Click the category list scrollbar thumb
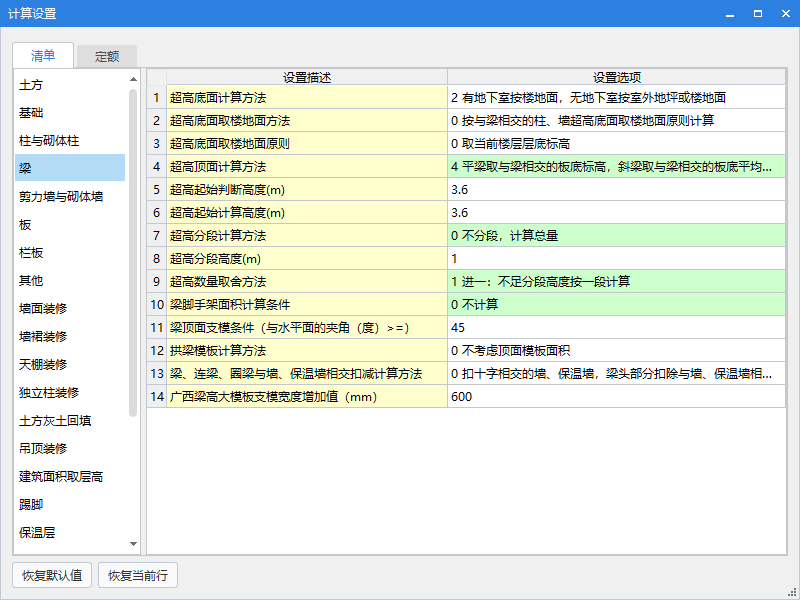Image resolution: width=800 pixels, height=600 pixels. pos(133,253)
